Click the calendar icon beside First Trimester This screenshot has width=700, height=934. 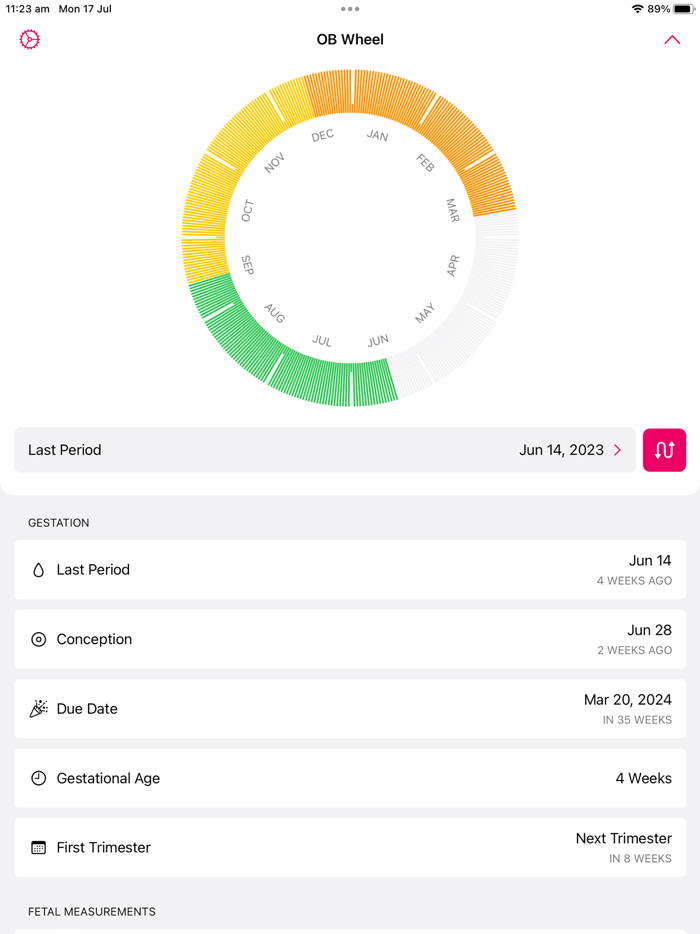(x=37, y=847)
